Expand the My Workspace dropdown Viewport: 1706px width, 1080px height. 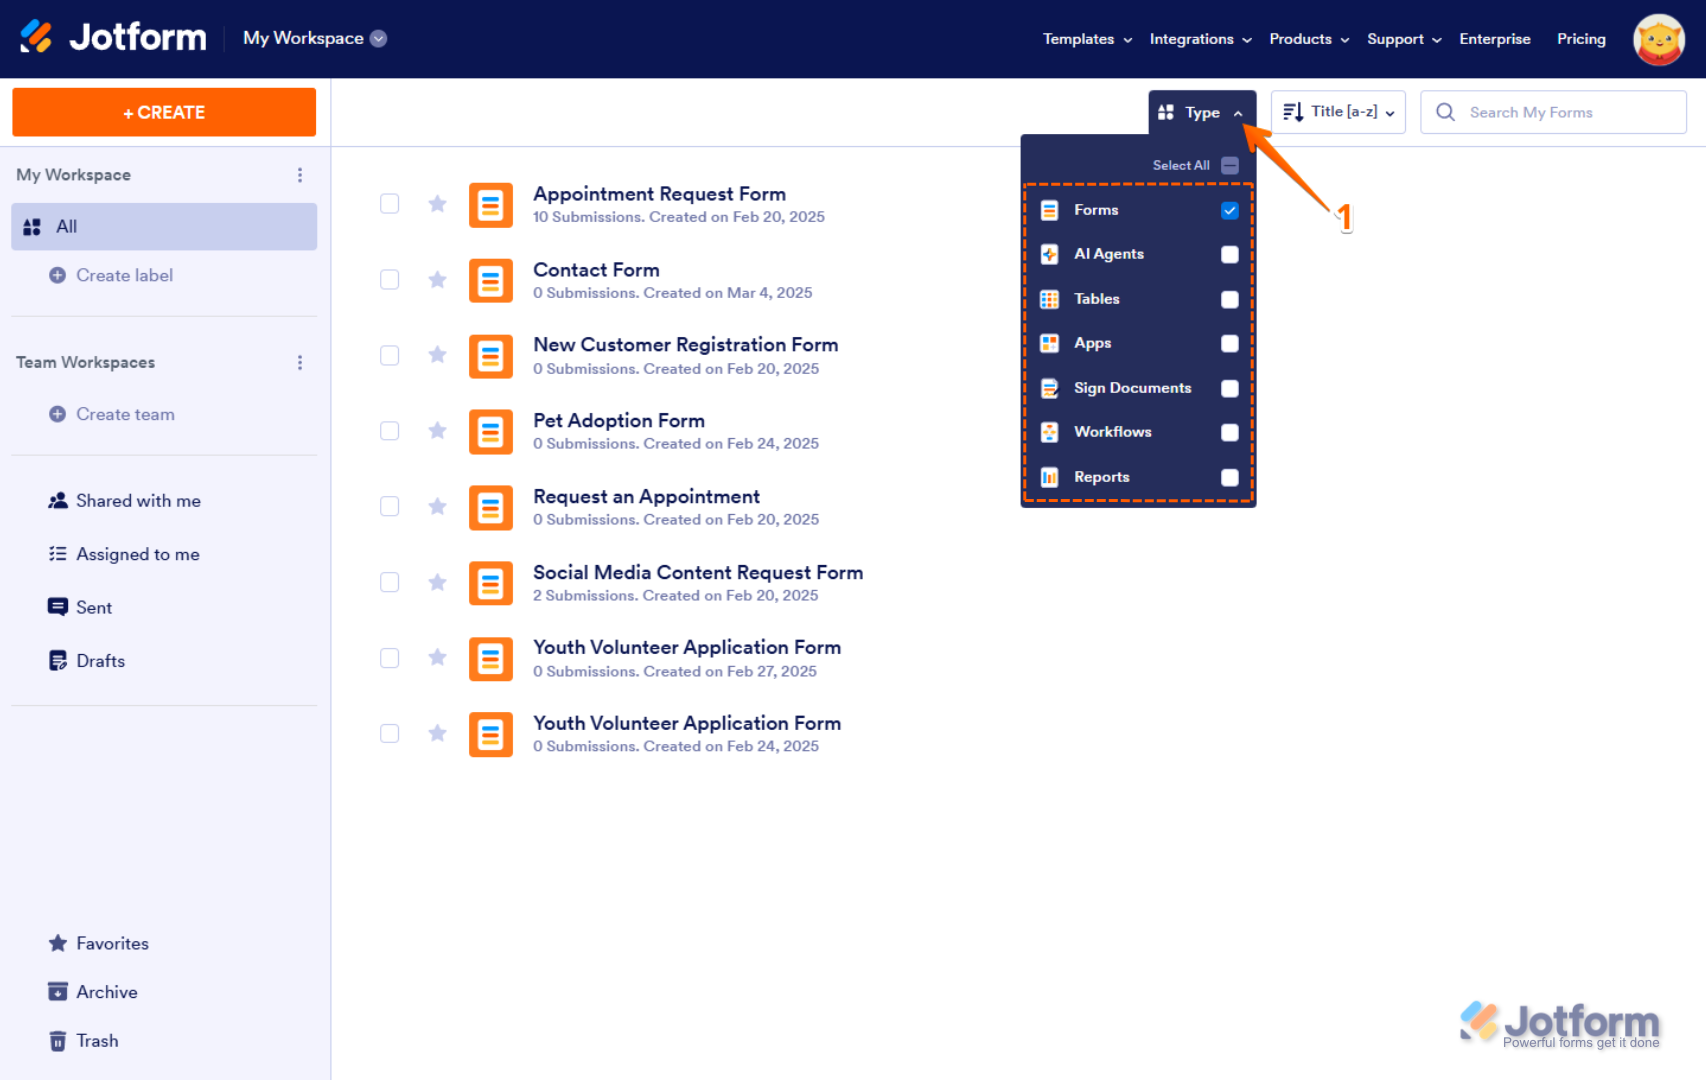(378, 38)
